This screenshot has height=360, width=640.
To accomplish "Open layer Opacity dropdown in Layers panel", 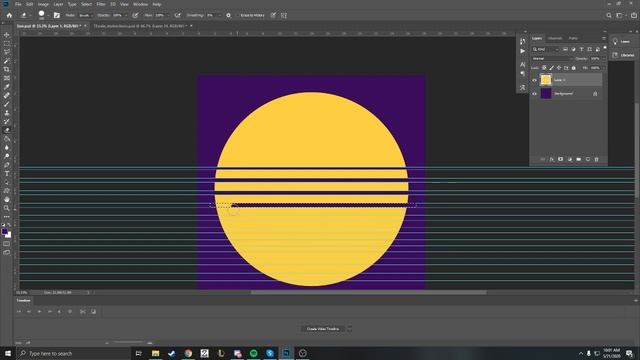I will tap(604, 59).
